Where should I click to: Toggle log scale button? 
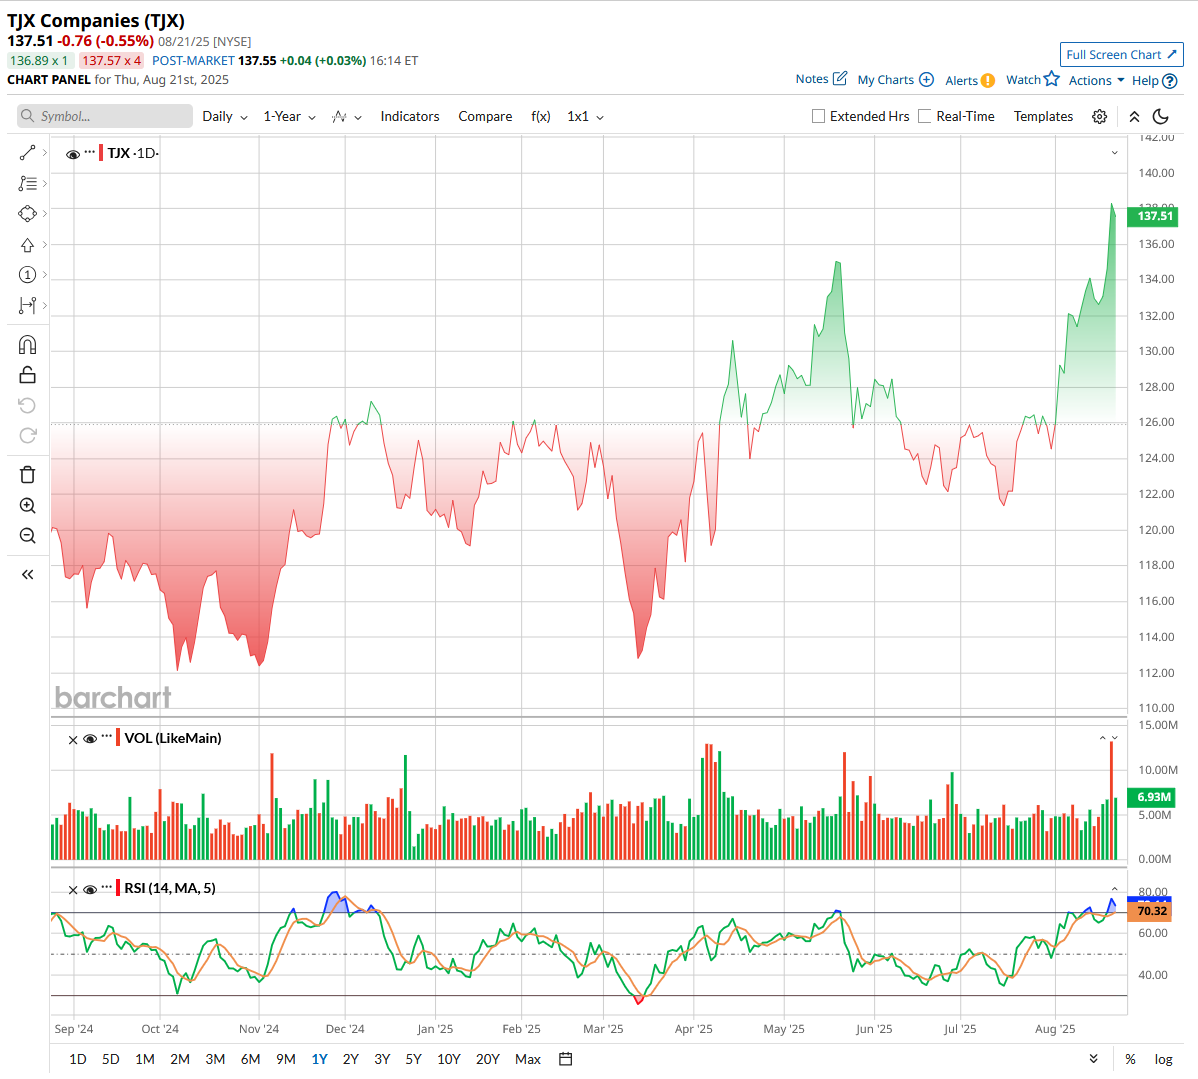click(1163, 1059)
